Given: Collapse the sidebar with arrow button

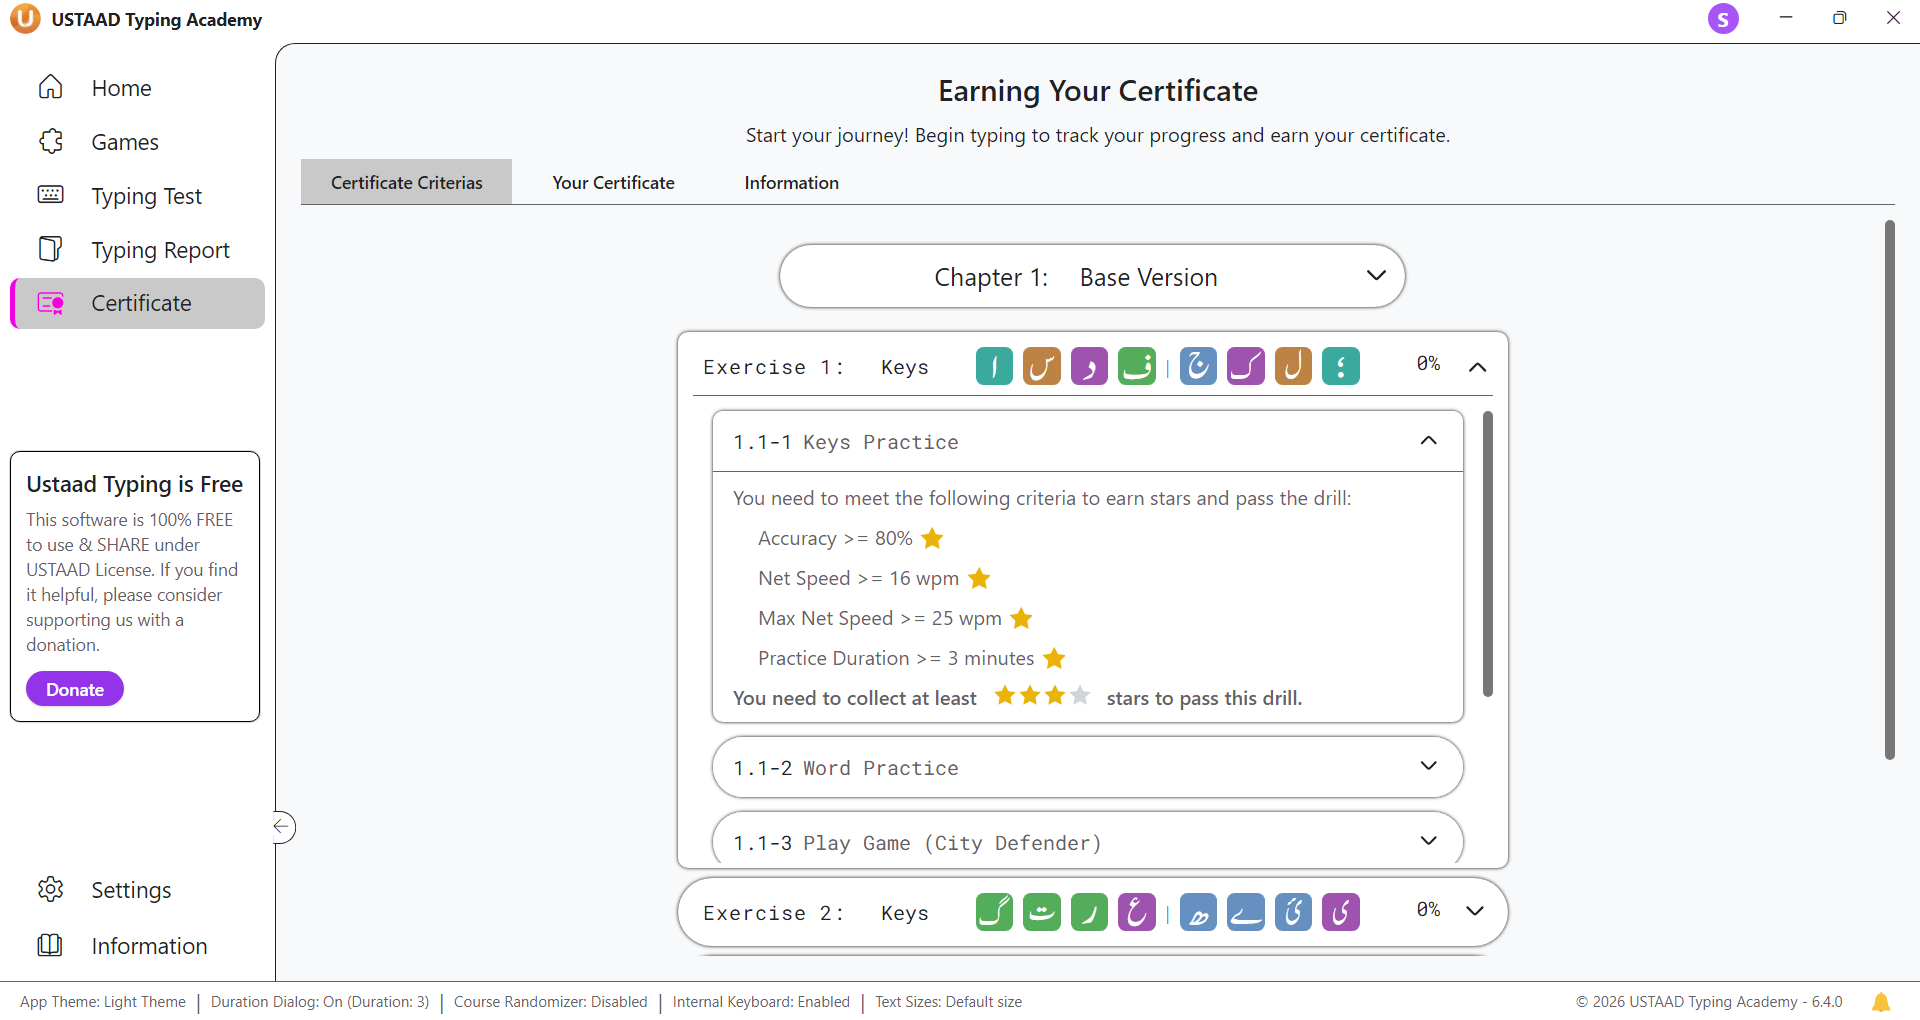Looking at the screenshot, I should (283, 826).
